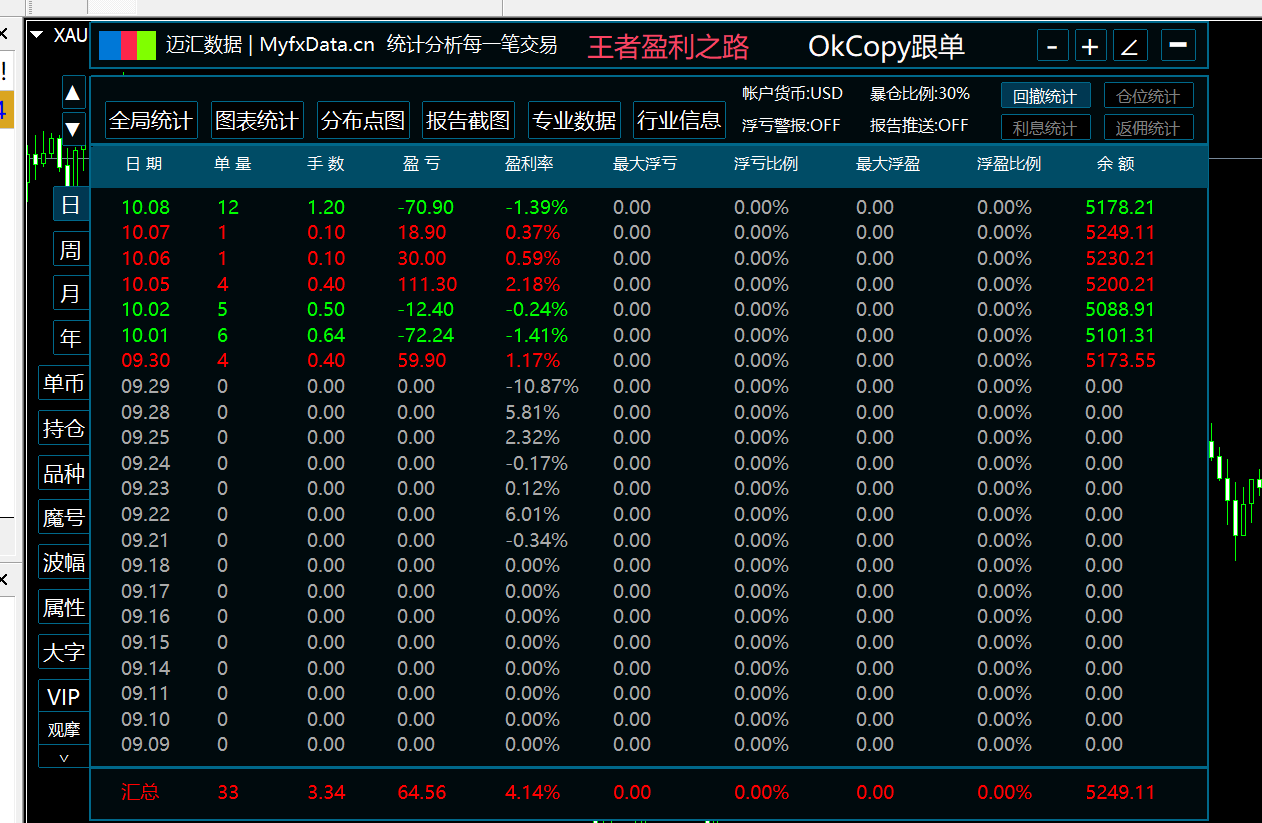Image resolution: width=1262 pixels, height=823 pixels.
Task: Click the VIP sidebar button
Action: [64, 697]
